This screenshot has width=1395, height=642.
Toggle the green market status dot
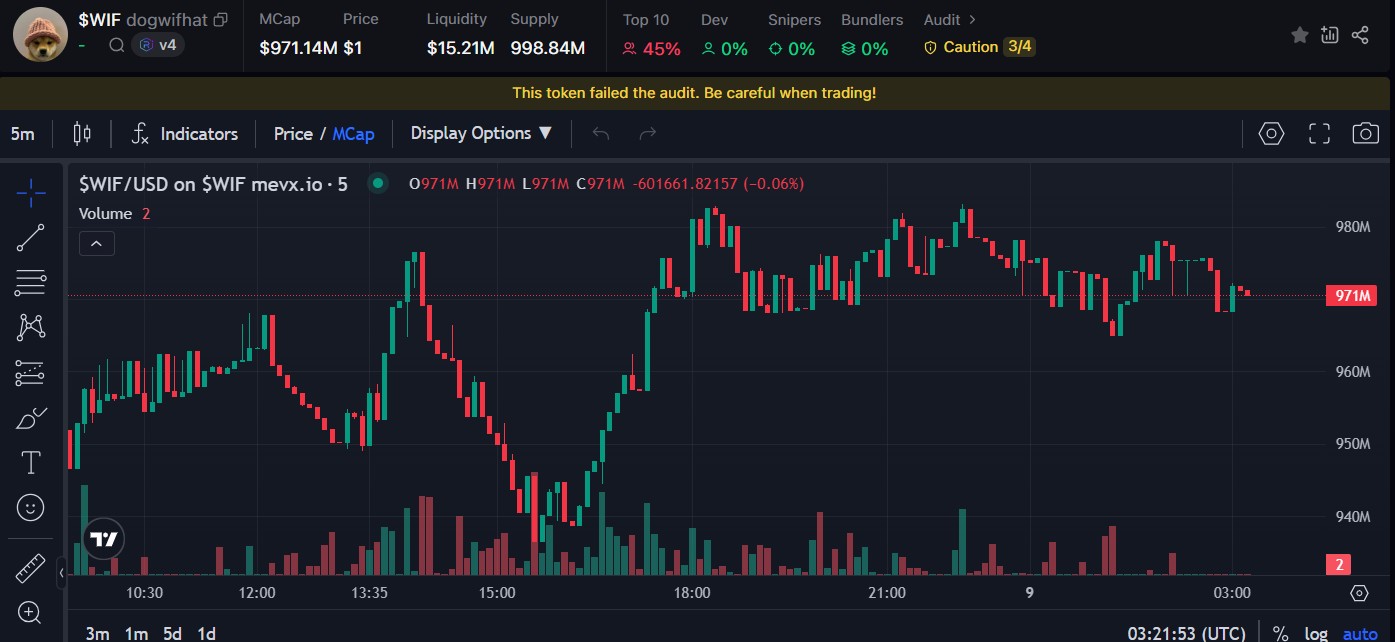[x=378, y=183]
